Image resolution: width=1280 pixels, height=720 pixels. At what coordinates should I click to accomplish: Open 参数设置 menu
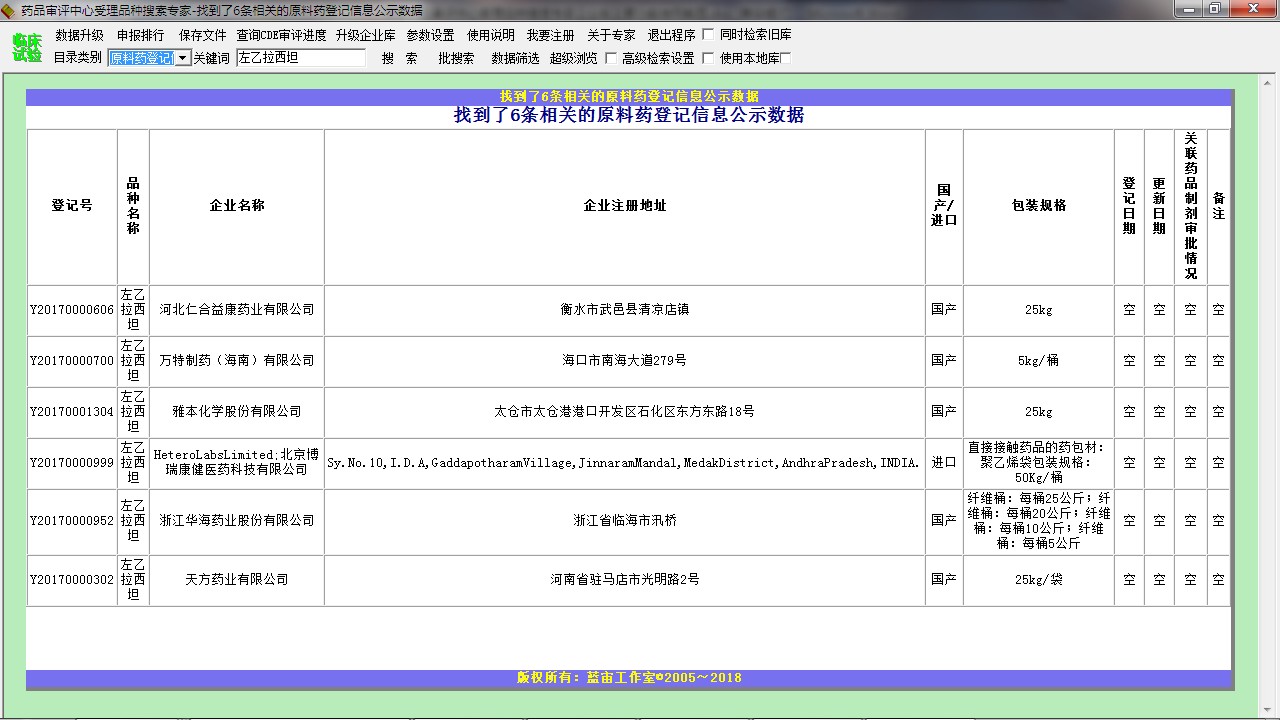(x=430, y=35)
